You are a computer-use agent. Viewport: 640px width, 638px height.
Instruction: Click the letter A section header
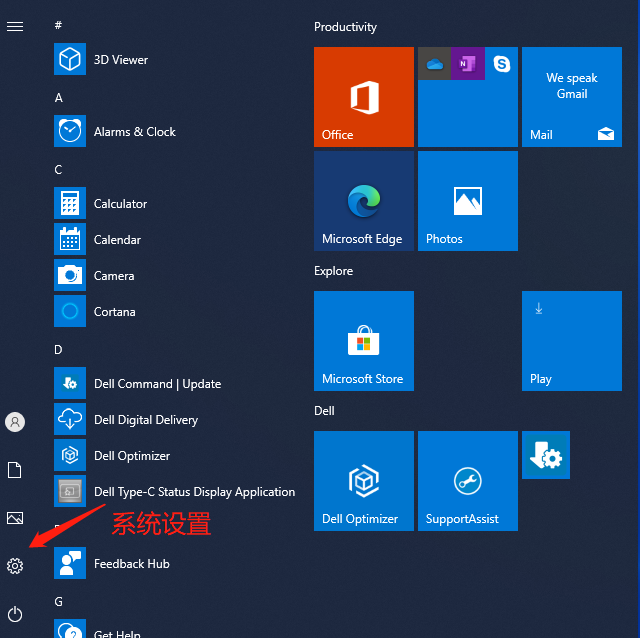click(59, 98)
